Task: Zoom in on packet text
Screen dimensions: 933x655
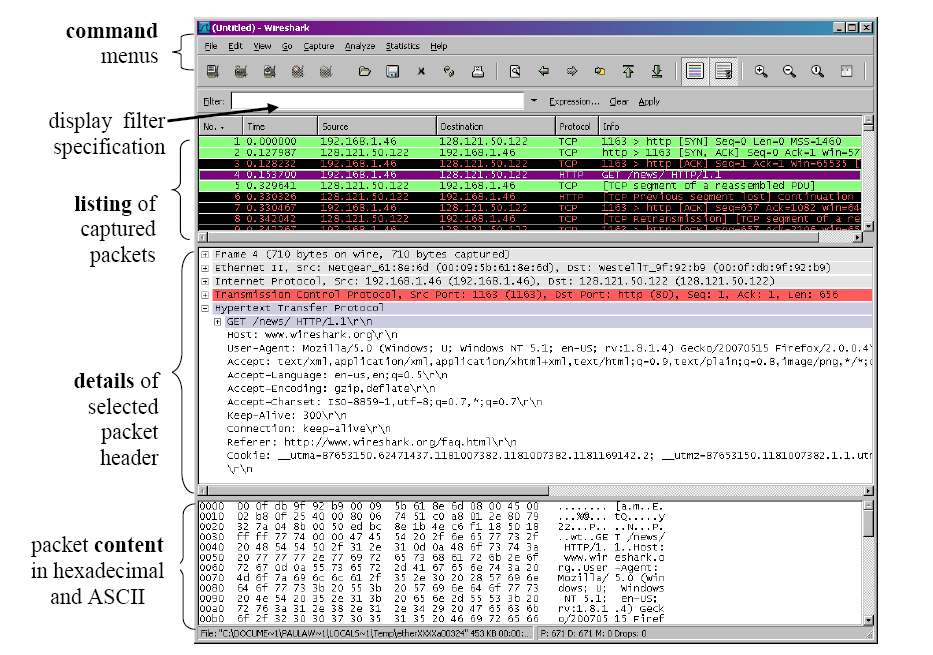Action: tap(760, 71)
